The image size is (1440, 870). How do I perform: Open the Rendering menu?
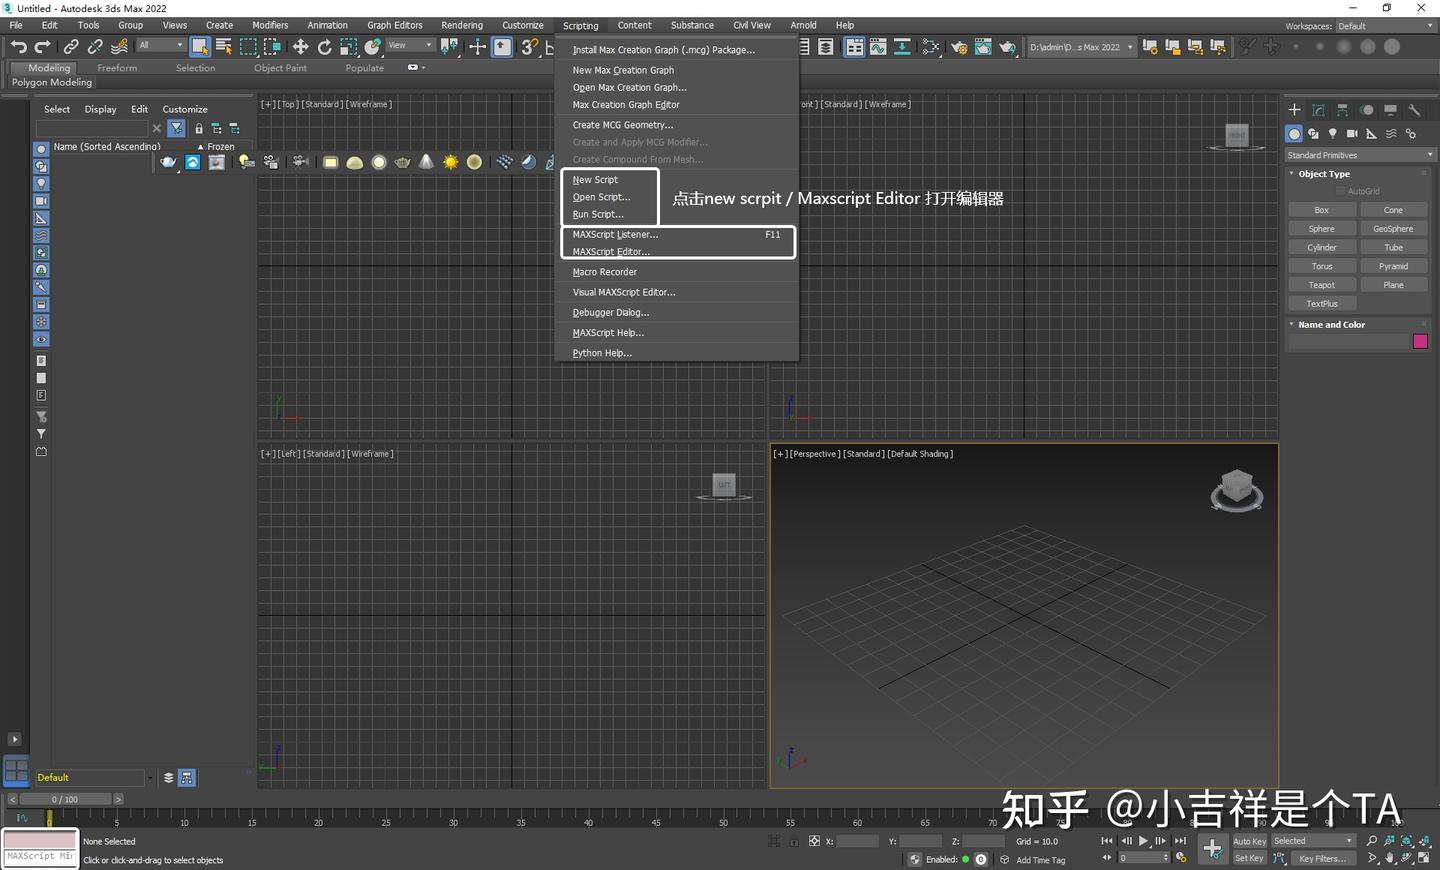462,25
